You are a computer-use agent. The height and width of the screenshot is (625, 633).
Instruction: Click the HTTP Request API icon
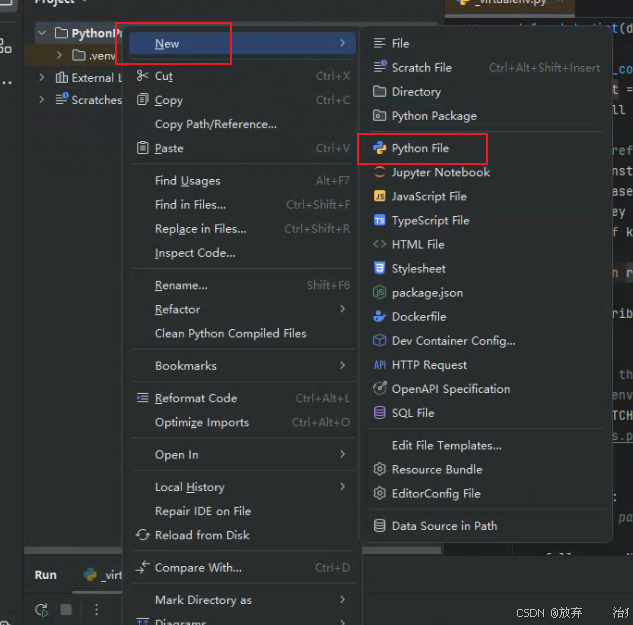(x=379, y=365)
